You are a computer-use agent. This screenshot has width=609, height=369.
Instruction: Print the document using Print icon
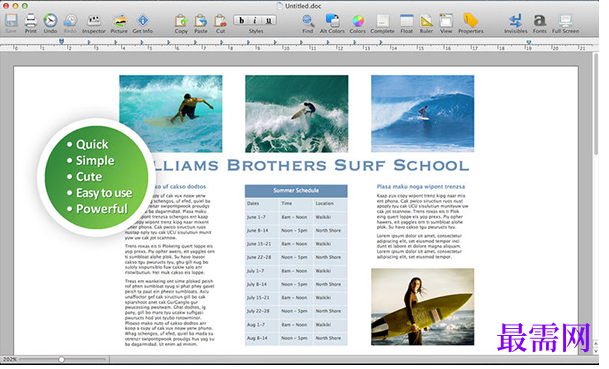30,20
